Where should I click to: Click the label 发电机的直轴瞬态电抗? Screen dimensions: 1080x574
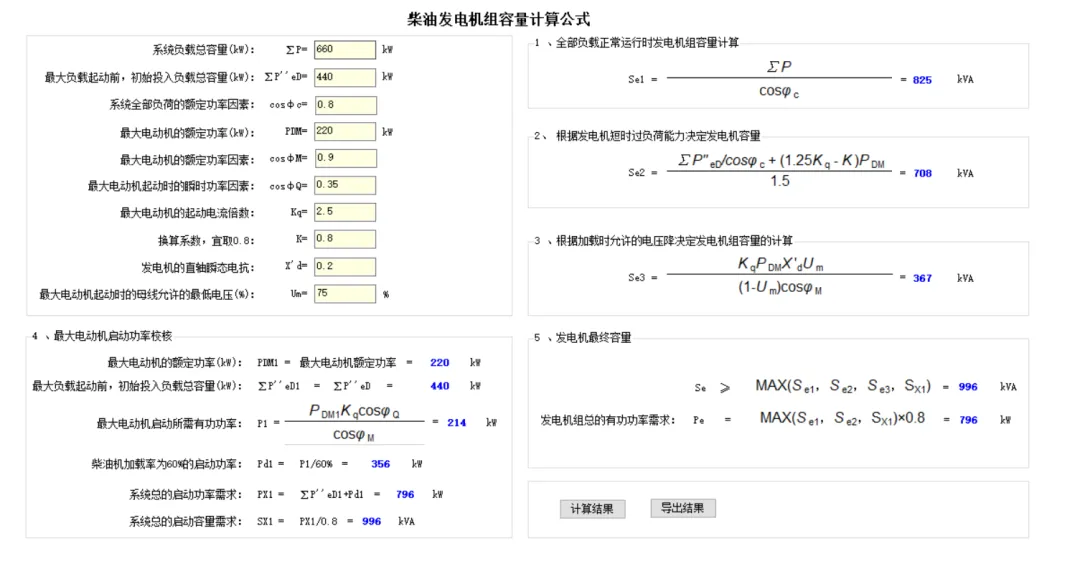tap(198, 267)
